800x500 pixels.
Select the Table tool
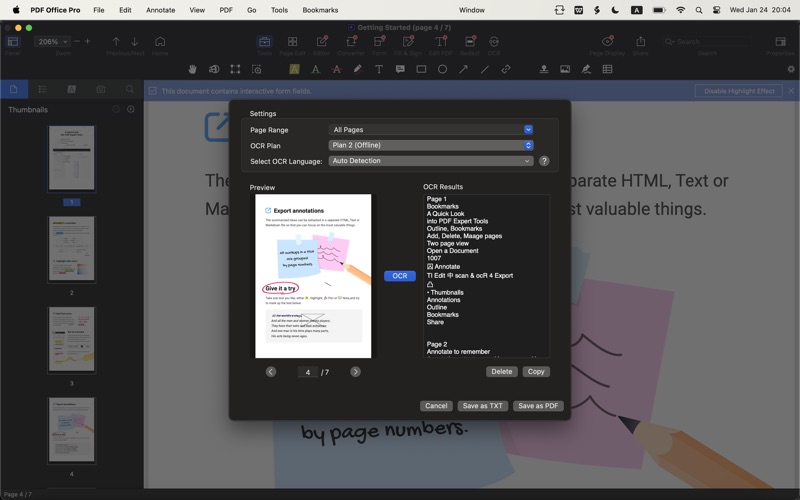607,69
